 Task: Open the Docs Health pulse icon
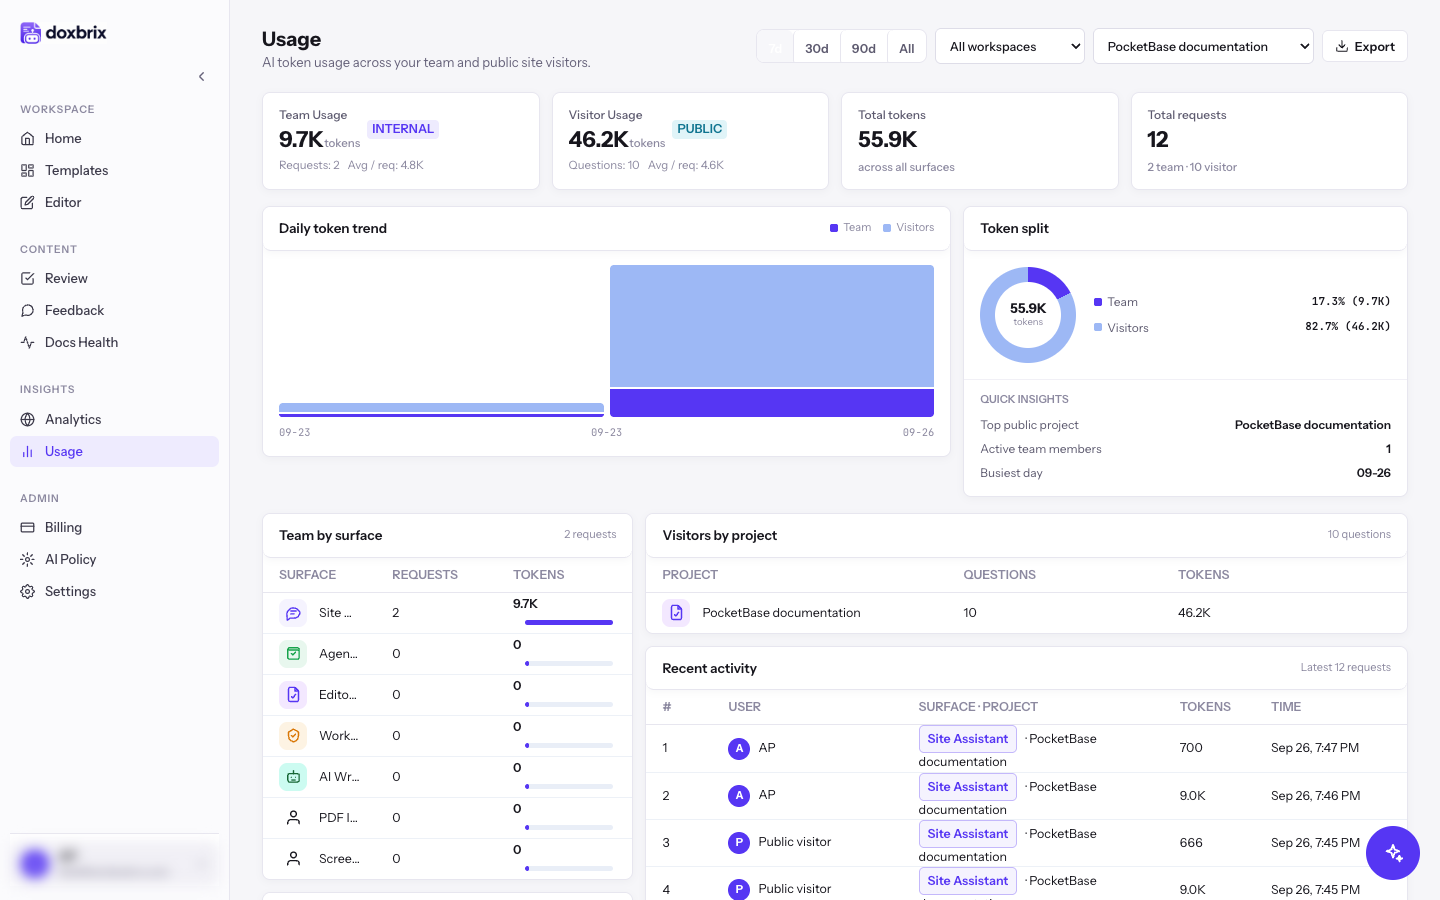27,343
